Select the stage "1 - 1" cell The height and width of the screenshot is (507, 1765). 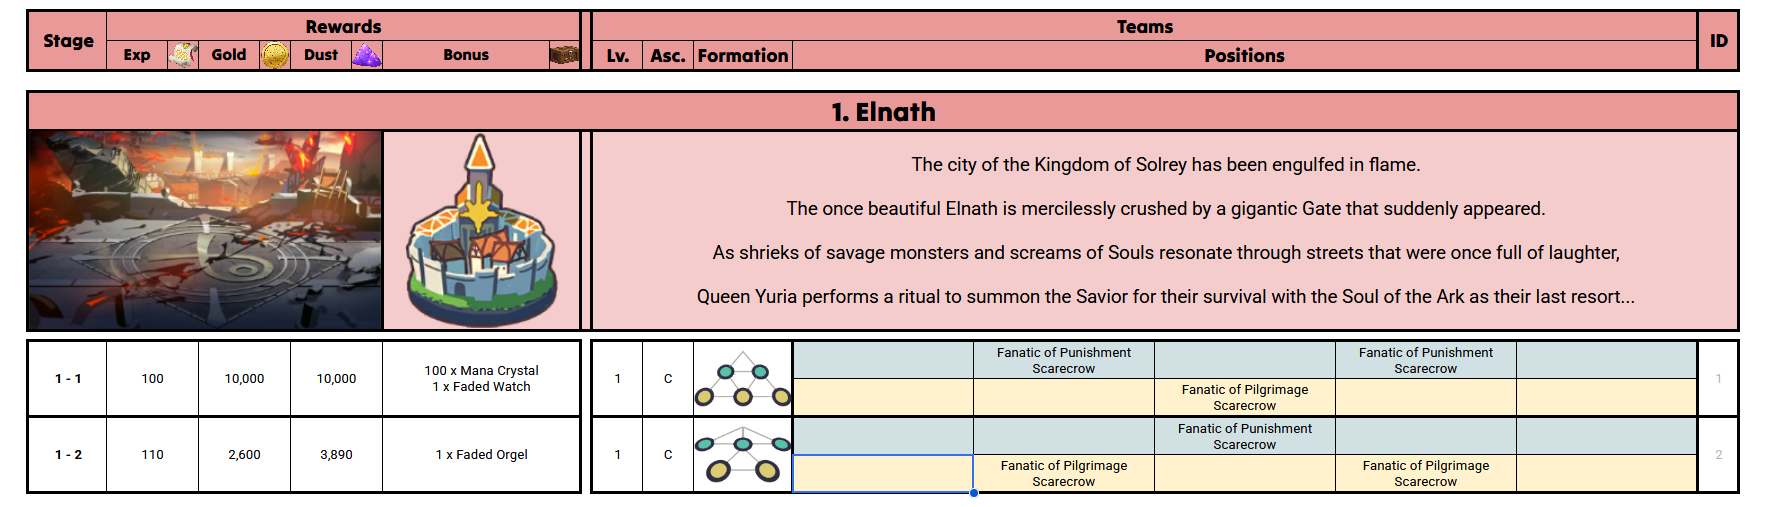(x=68, y=379)
